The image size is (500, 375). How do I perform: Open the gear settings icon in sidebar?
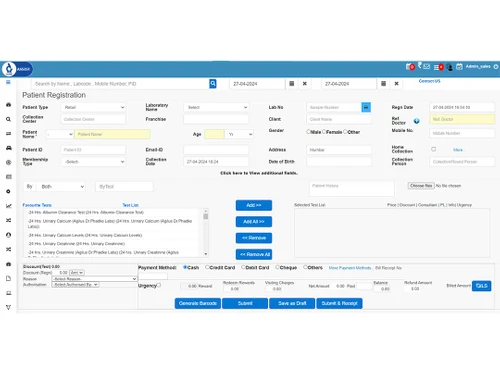tap(8, 191)
